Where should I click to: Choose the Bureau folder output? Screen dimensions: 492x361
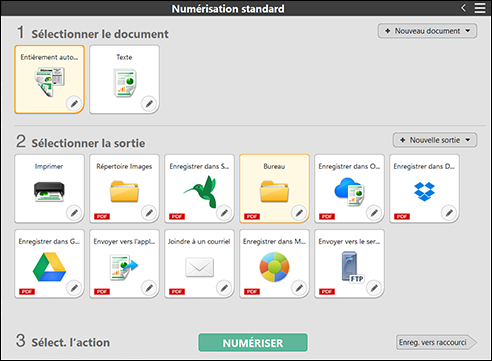274,188
